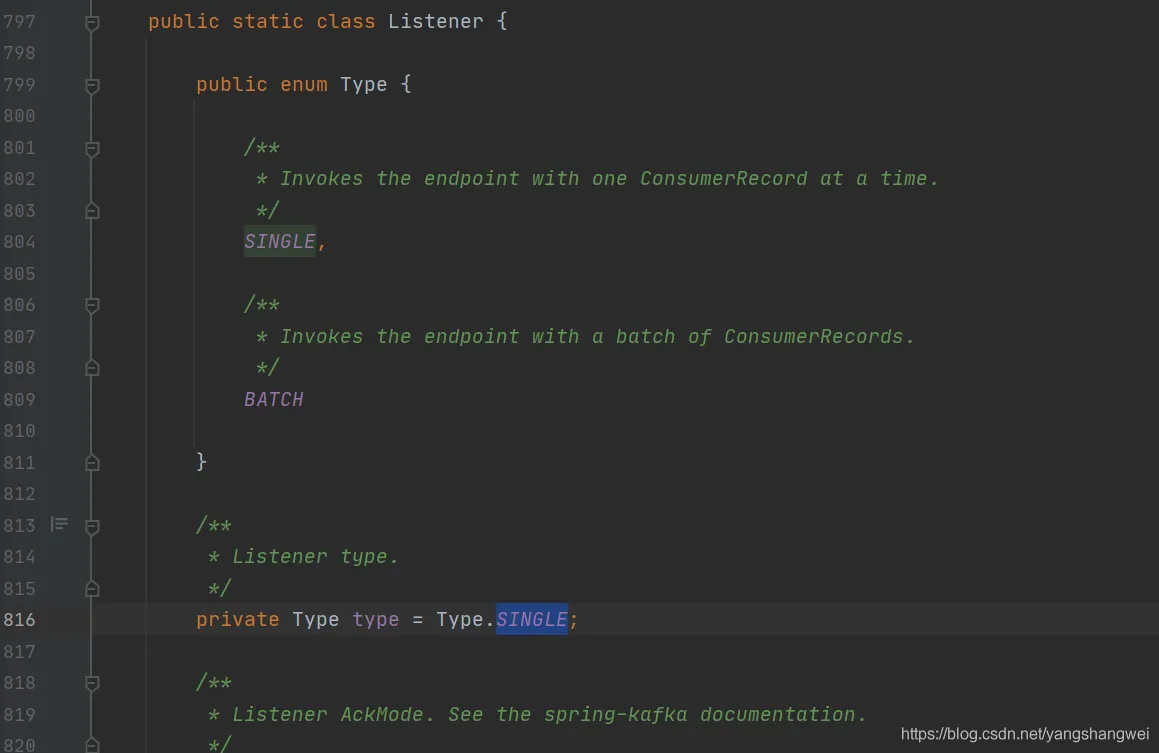Click the 'Listener AckMode' comment line
Viewport: 1159px width, 753px height.
[x=537, y=715]
